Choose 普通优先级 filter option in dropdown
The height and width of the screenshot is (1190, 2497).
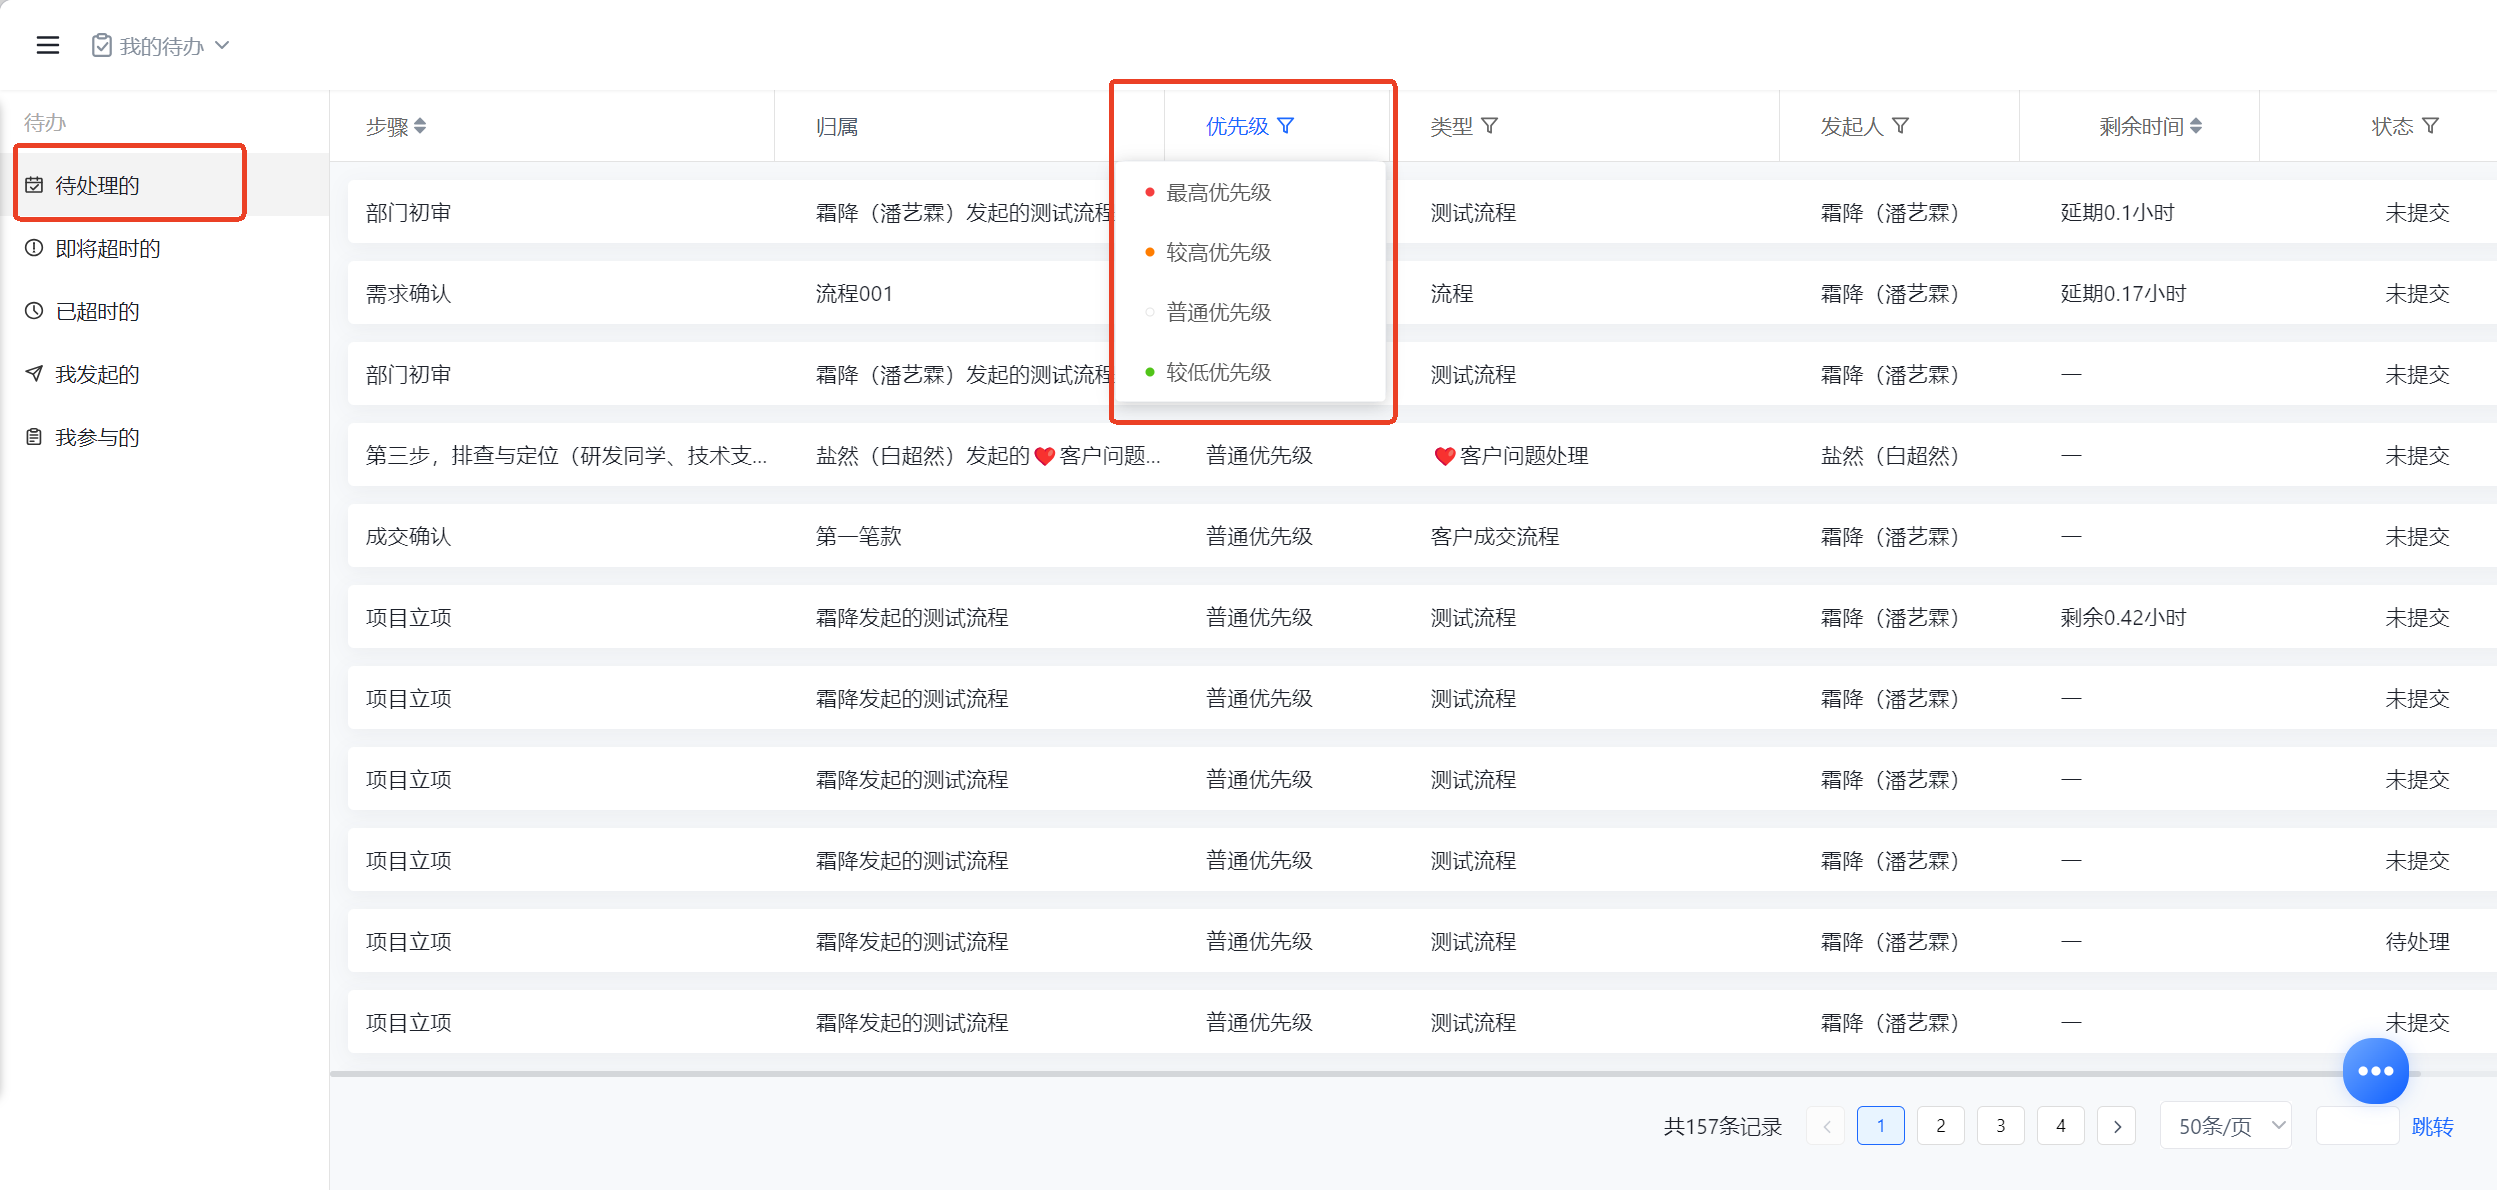pos(1250,312)
